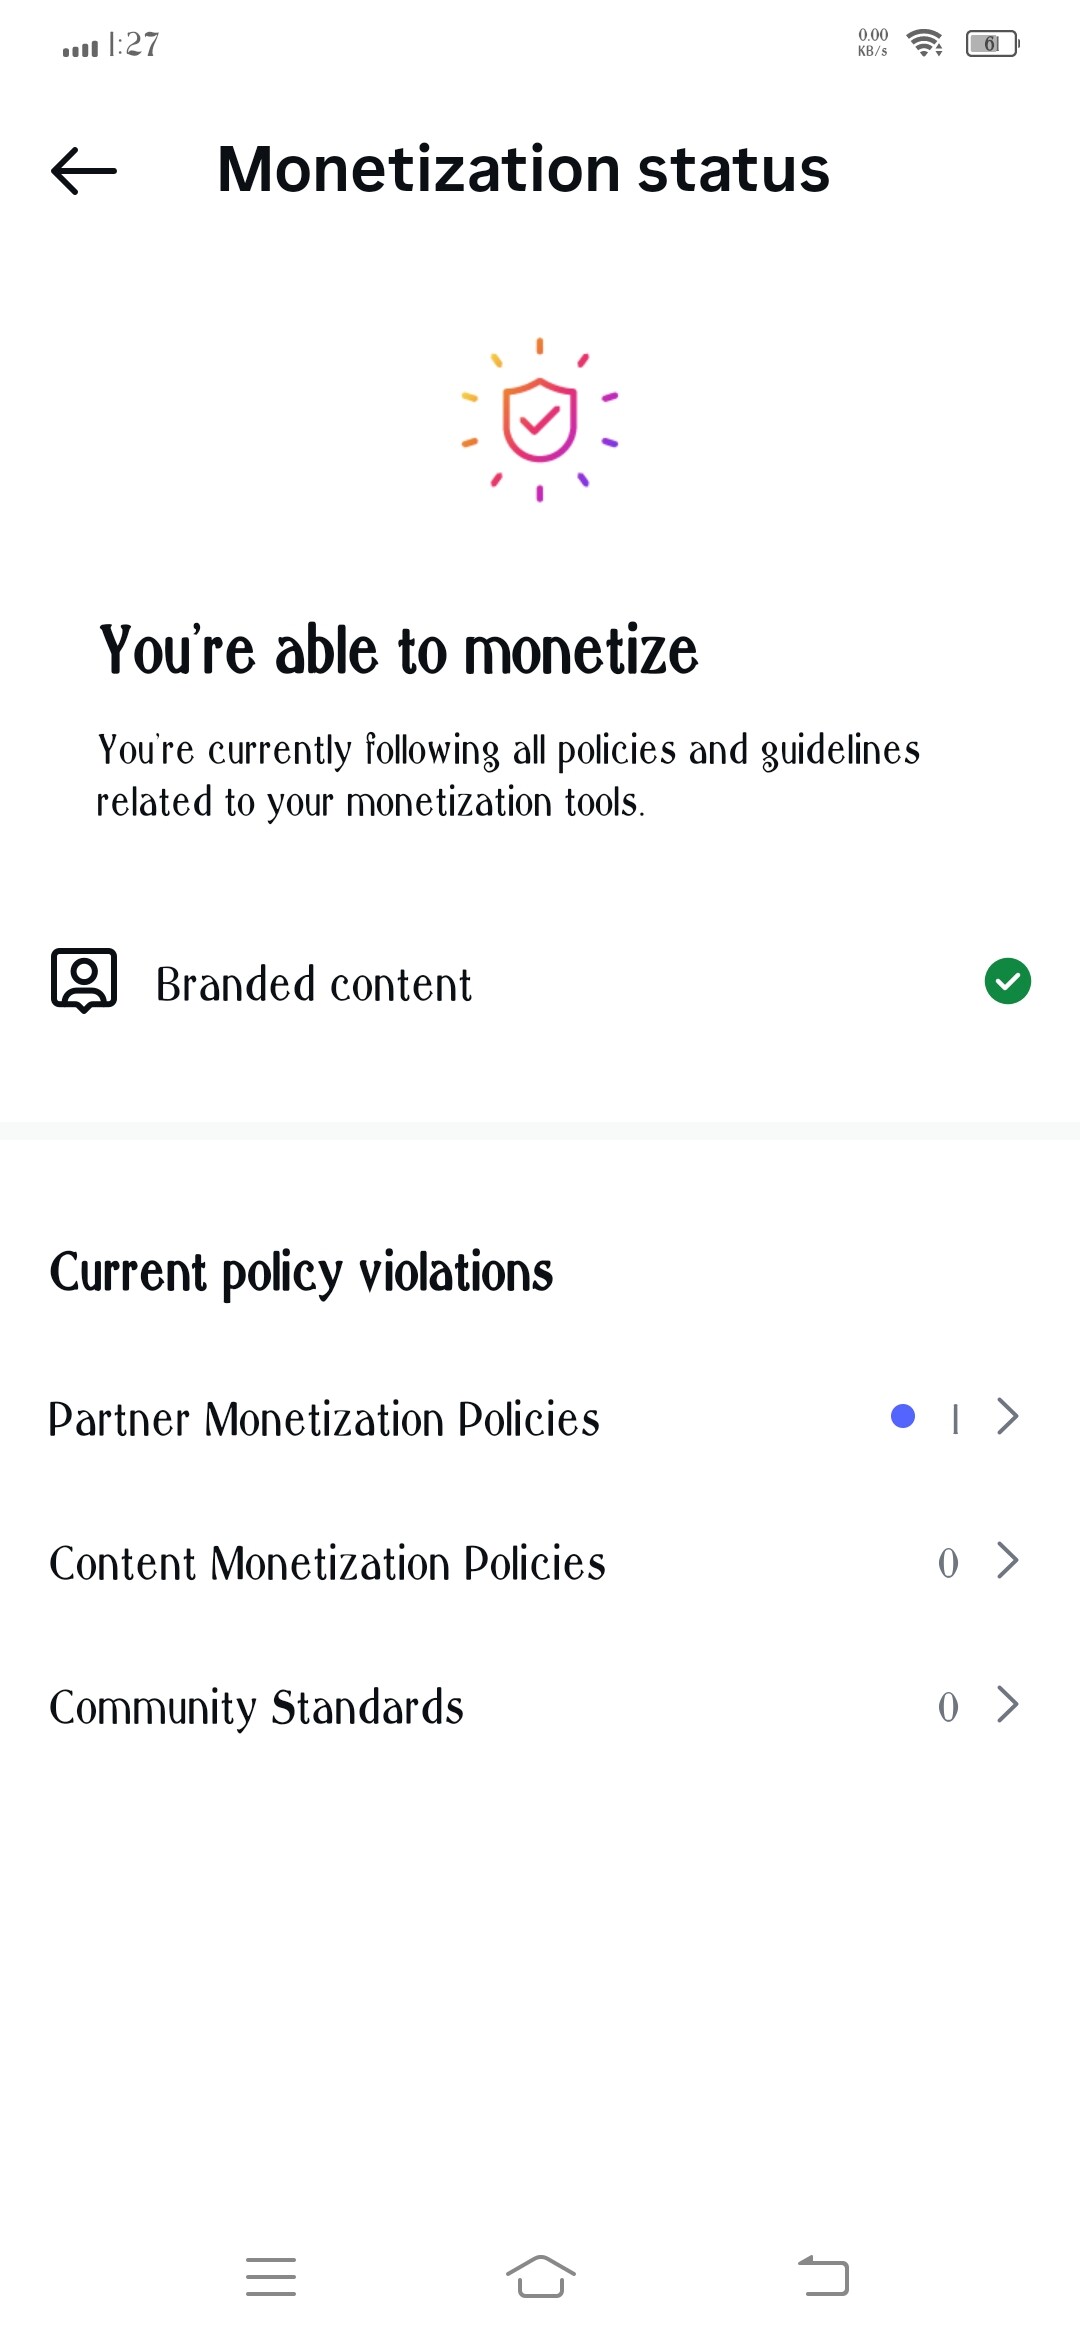Tap the Current policy violations heading
The height and width of the screenshot is (2340, 1080).
click(x=301, y=1272)
